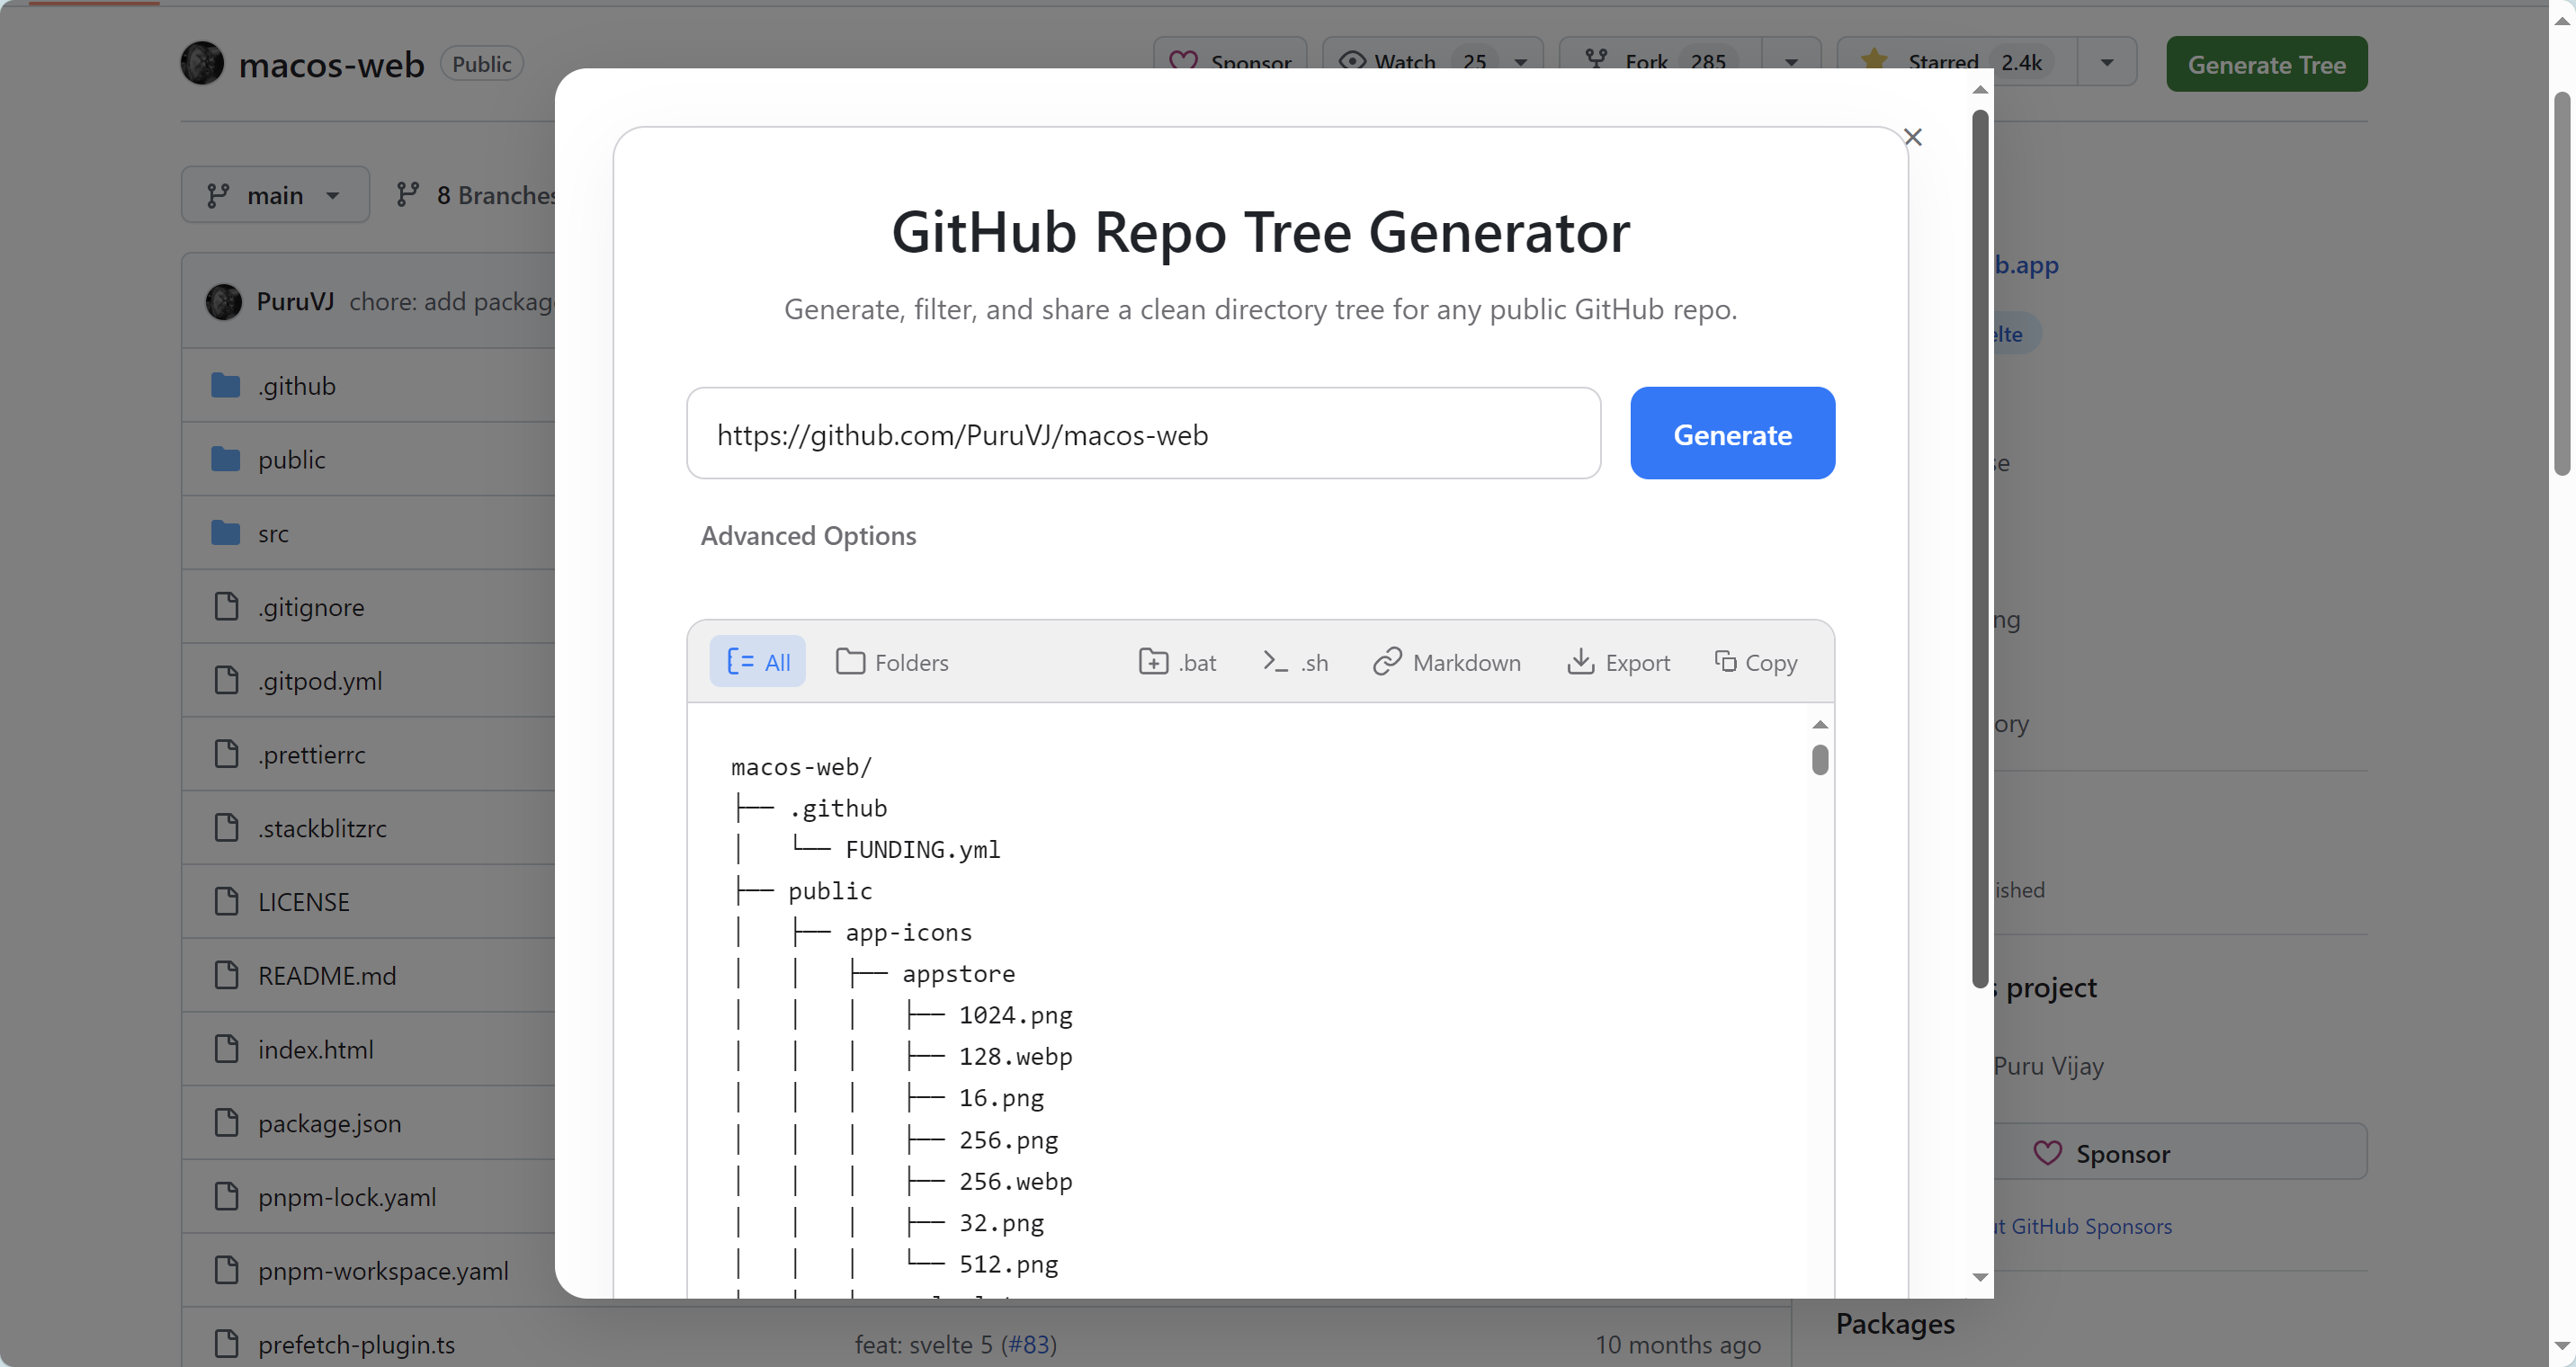Export the directory tree
Viewport: 2576px width, 1367px height.
tap(1618, 662)
